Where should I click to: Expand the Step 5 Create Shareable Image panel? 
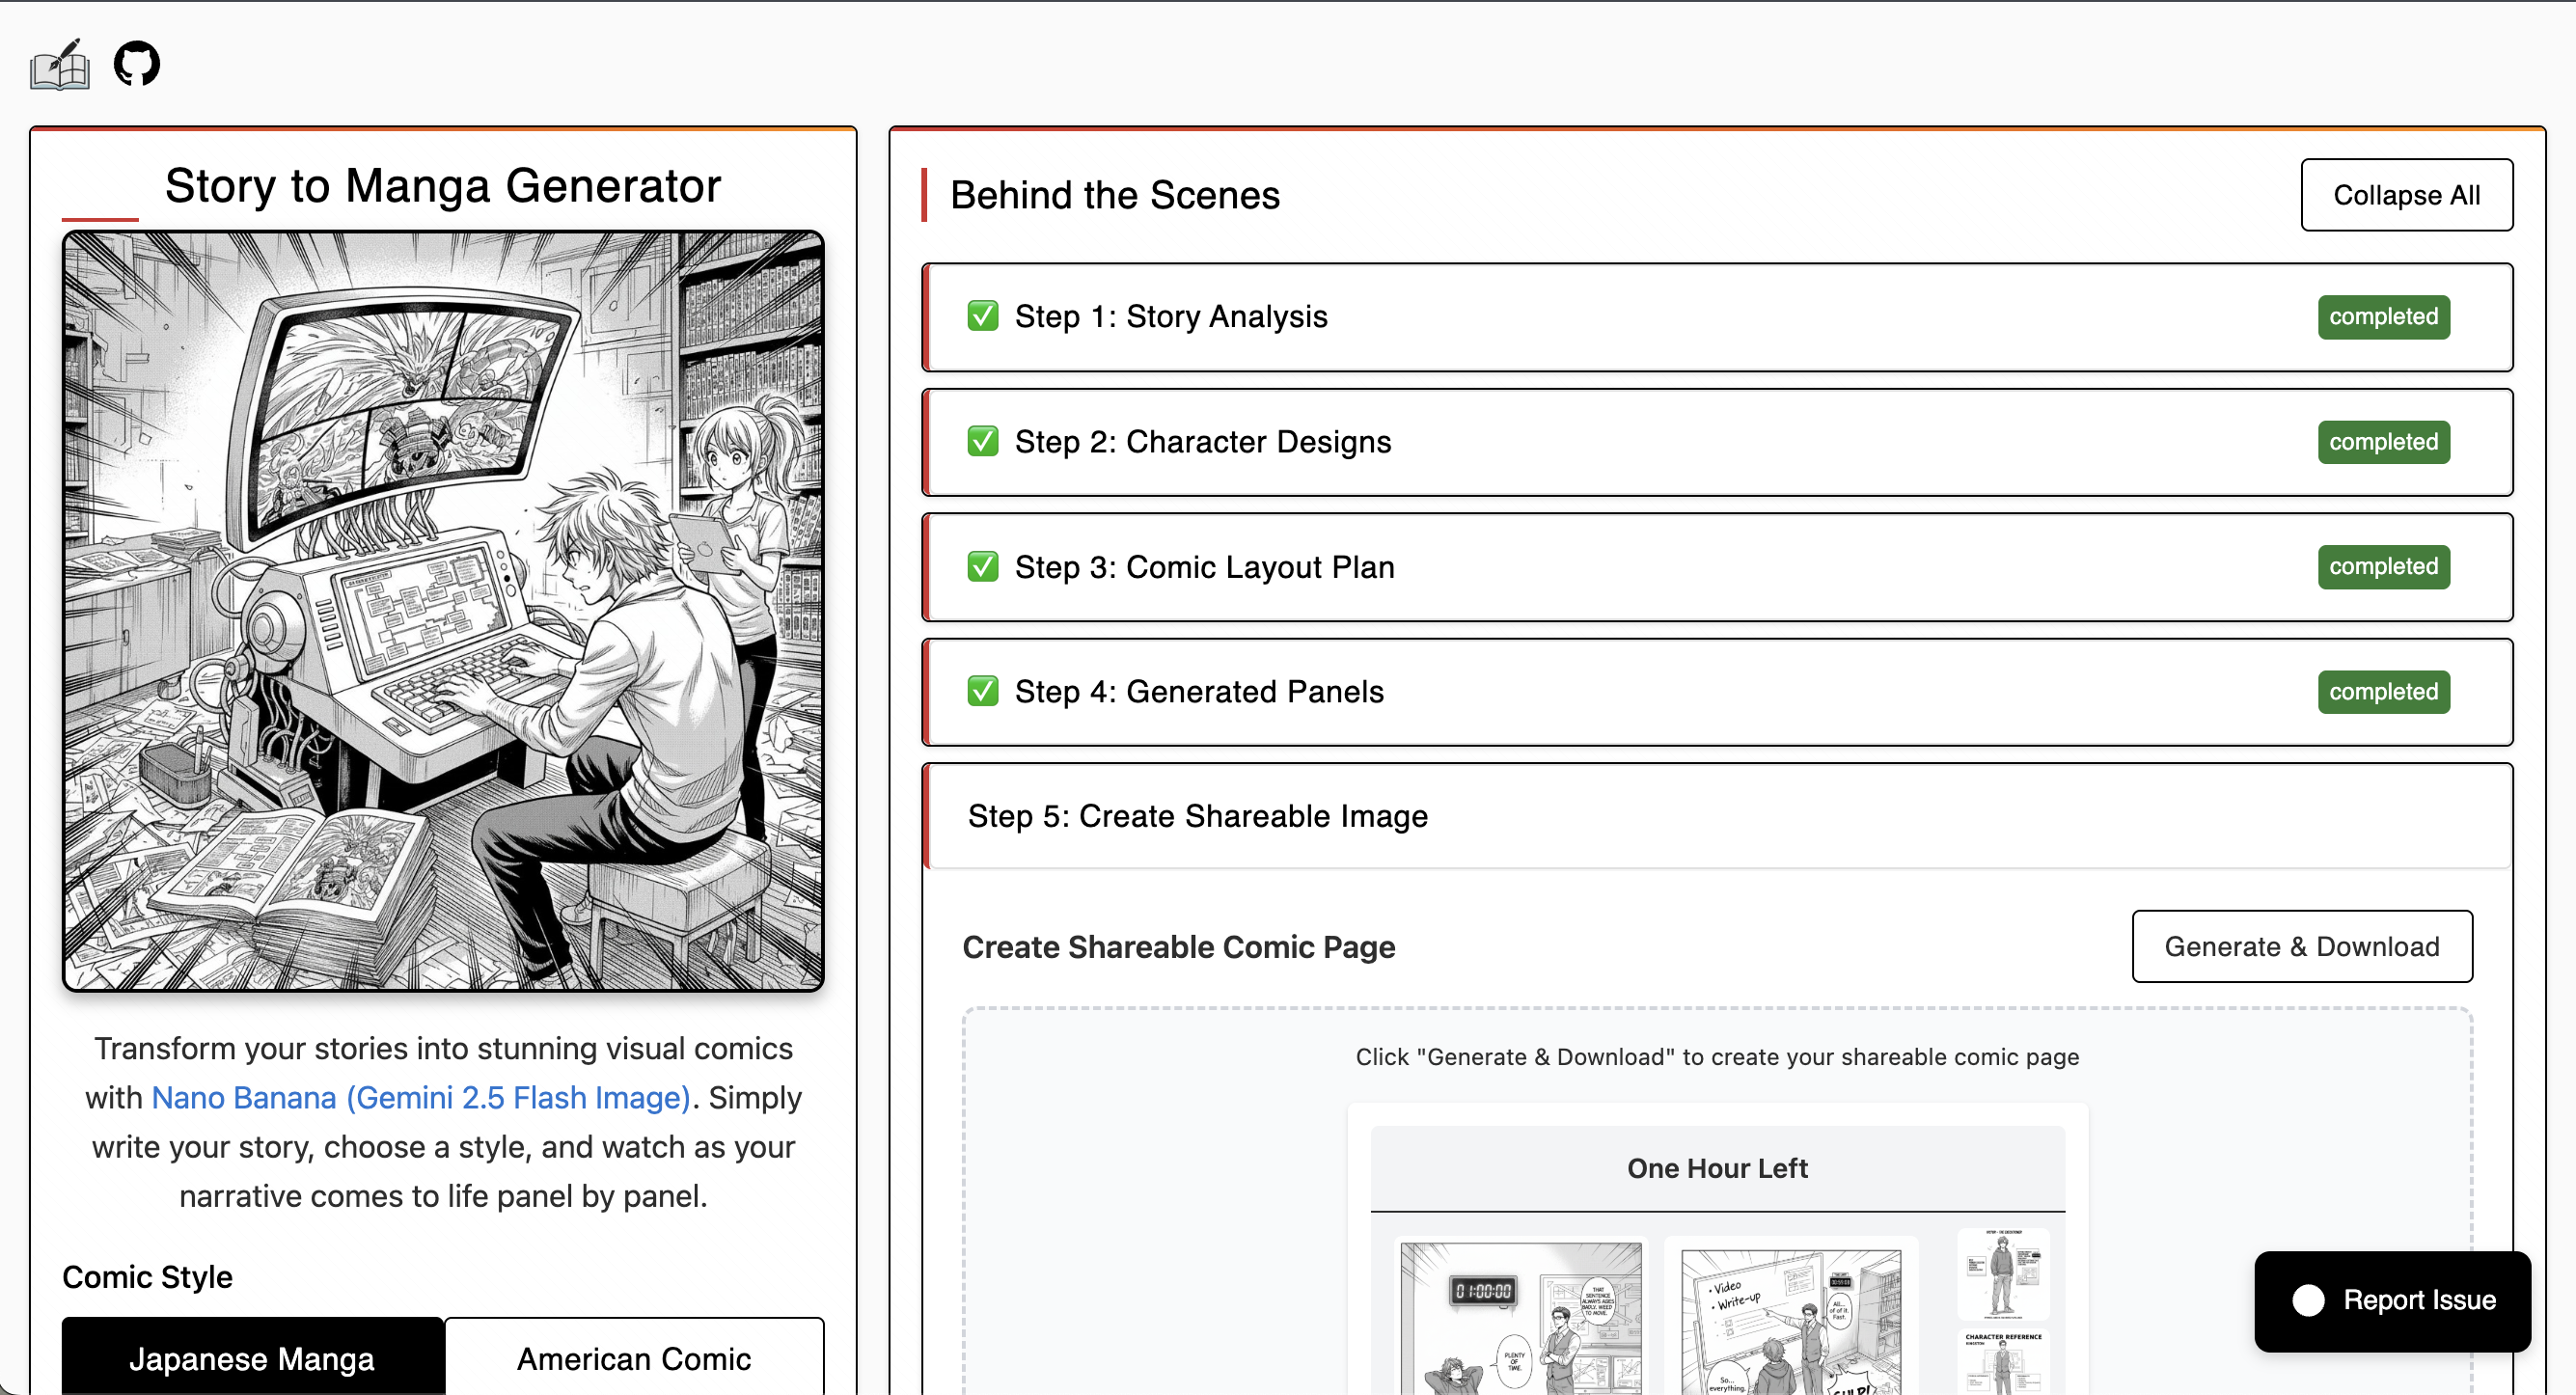click(1197, 815)
